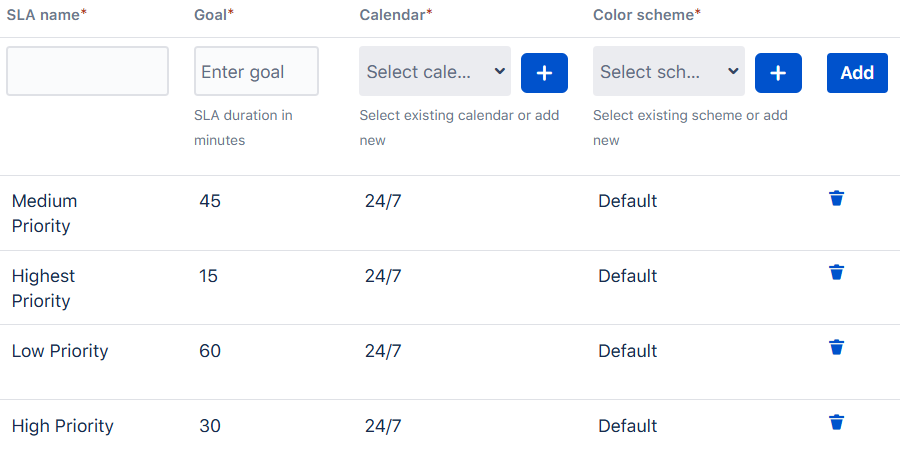The height and width of the screenshot is (468, 900).
Task: Click the Low Priority 24/7 calendar cell
Action: (x=383, y=351)
